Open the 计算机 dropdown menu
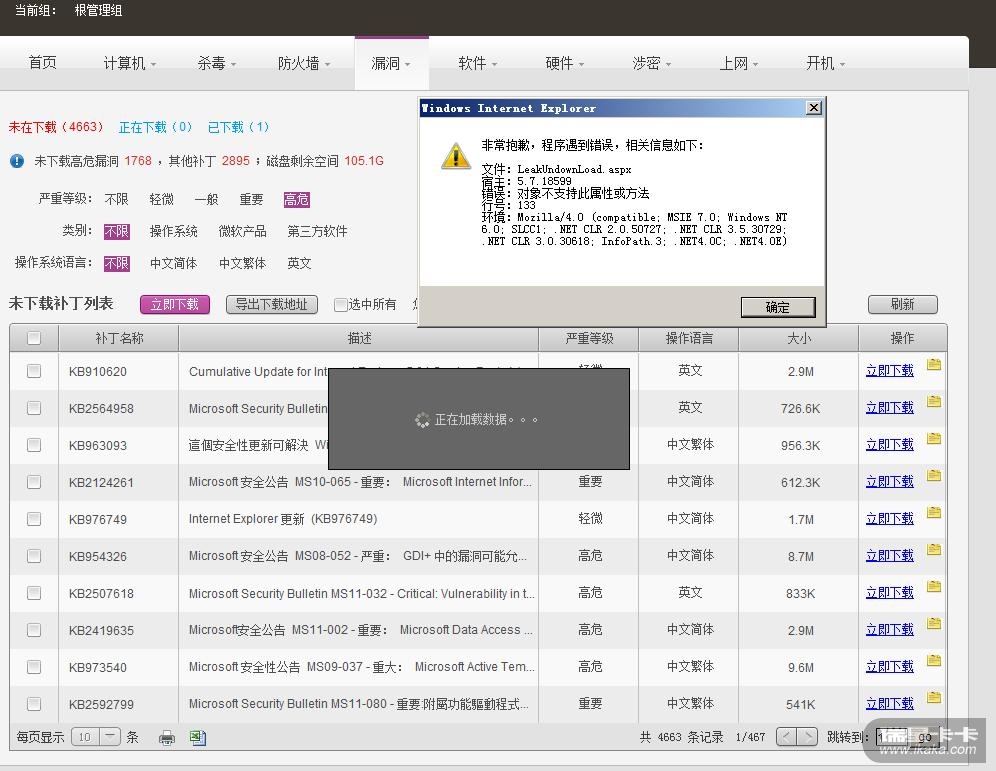Image resolution: width=996 pixels, height=771 pixels. [x=130, y=63]
